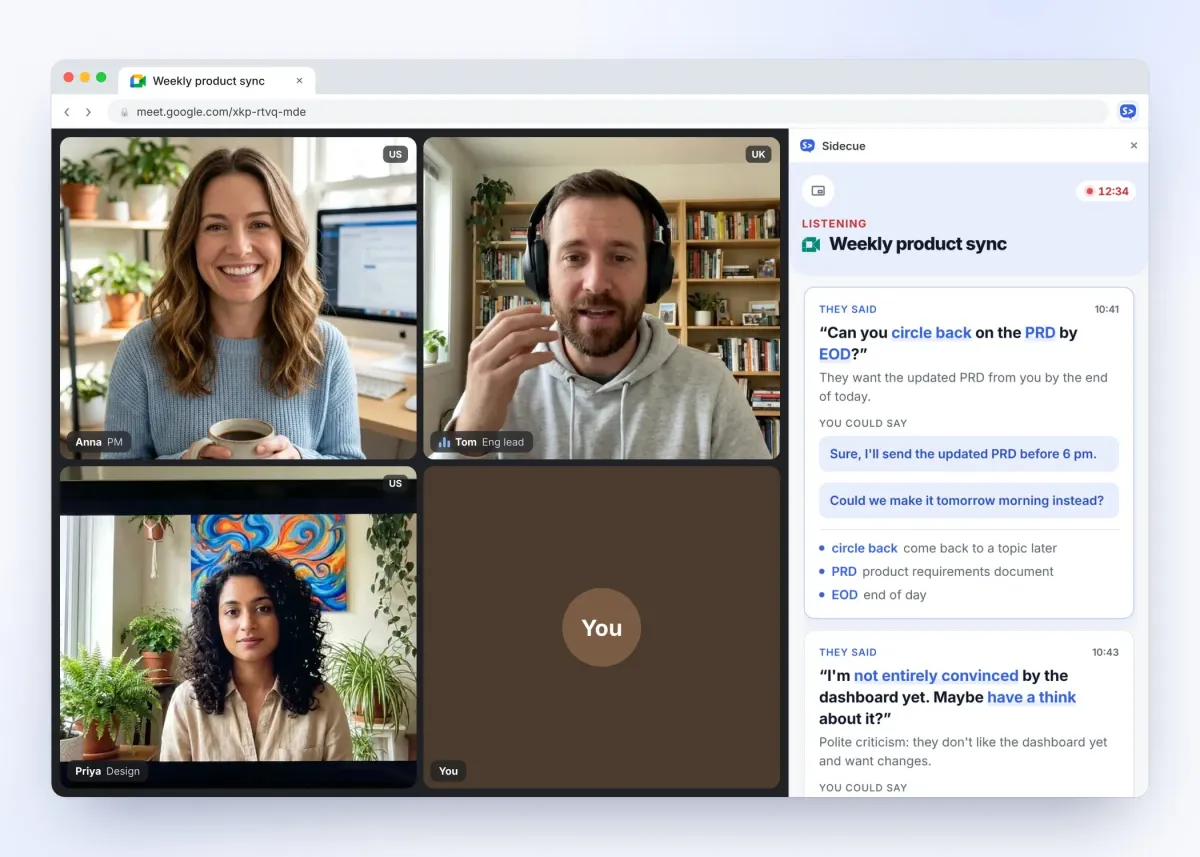Click the picture-in-picture icon in Sidecue panel
This screenshot has width=1200, height=857.
point(818,191)
